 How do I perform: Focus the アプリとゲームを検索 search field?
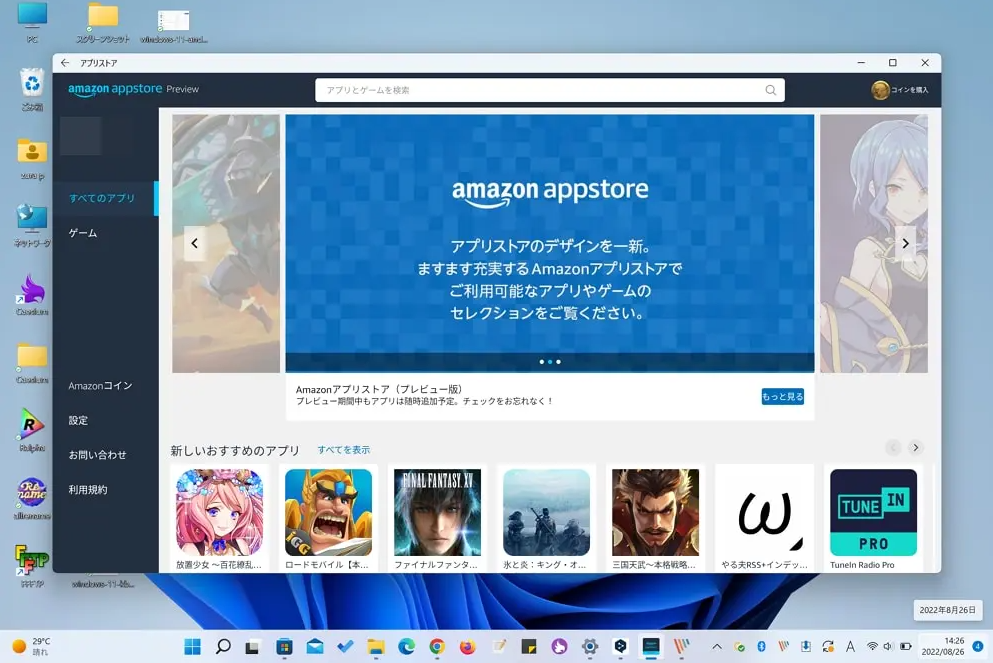coord(550,90)
